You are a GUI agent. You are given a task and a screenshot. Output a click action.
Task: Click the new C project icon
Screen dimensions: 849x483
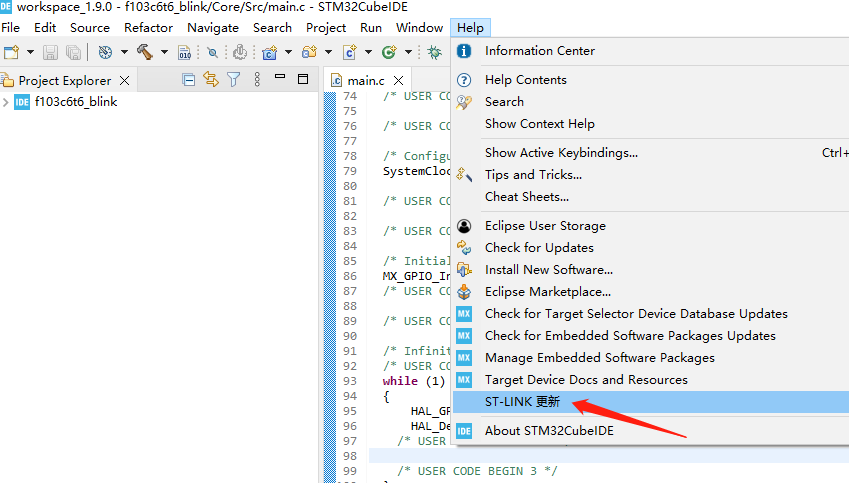pos(269,53)
